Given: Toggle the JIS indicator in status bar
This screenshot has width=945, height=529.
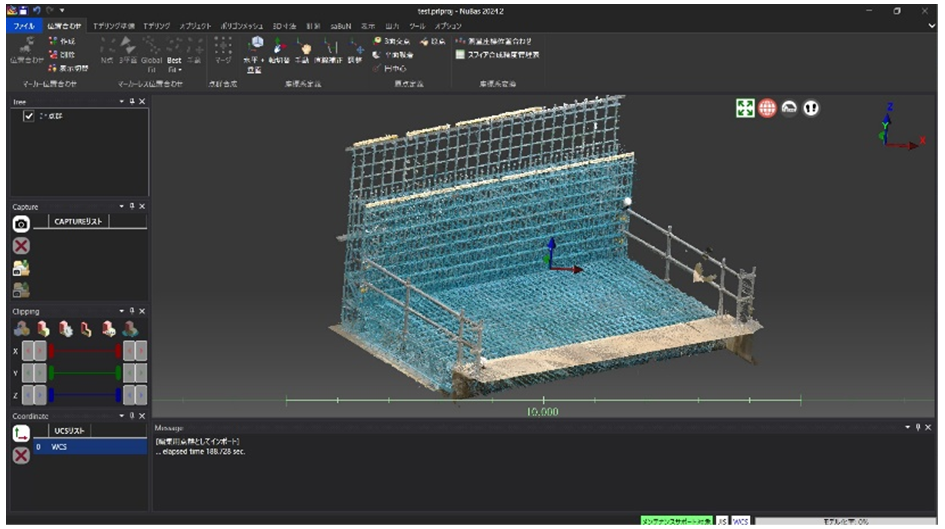Looking at the screenshot, I should pos(722,521).
